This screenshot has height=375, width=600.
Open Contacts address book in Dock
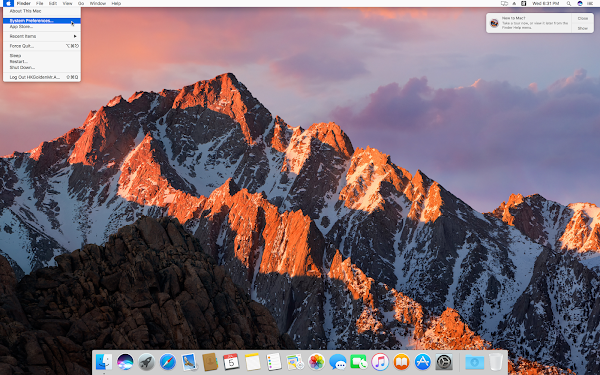pyautogui.click(x=210, y=362)
